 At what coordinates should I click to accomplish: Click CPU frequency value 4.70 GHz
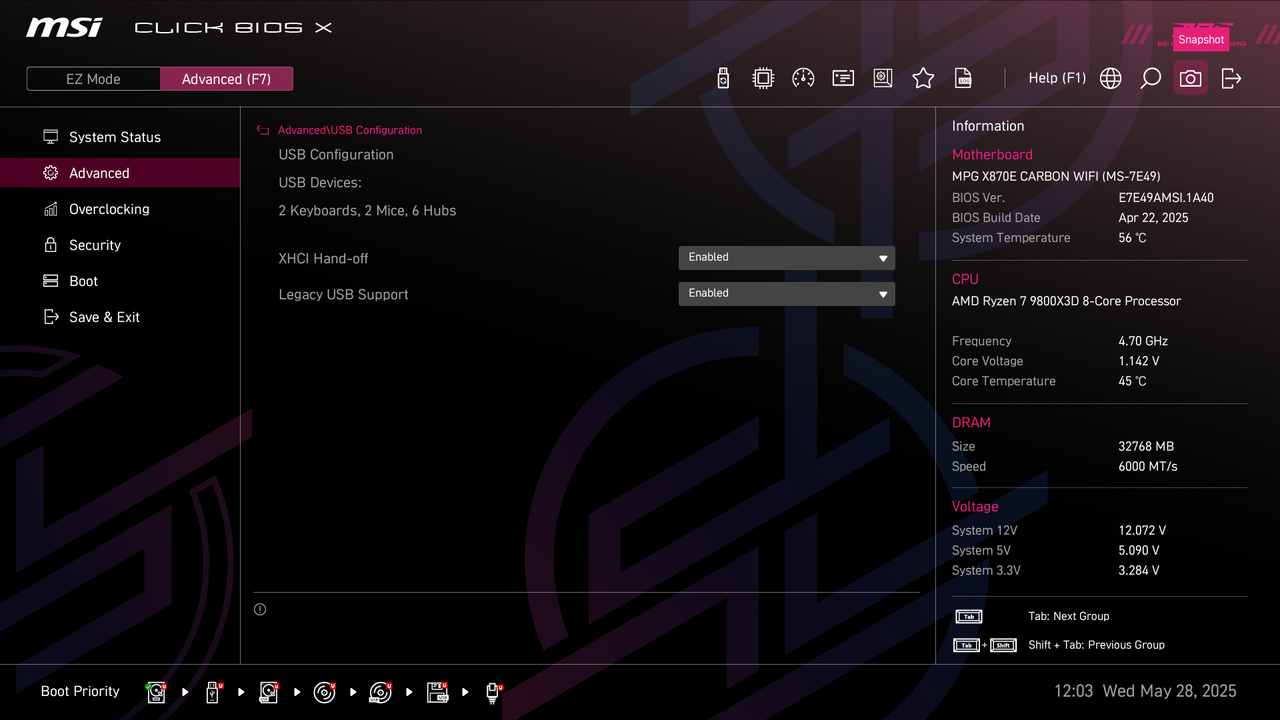click(x=1143, y=341)
